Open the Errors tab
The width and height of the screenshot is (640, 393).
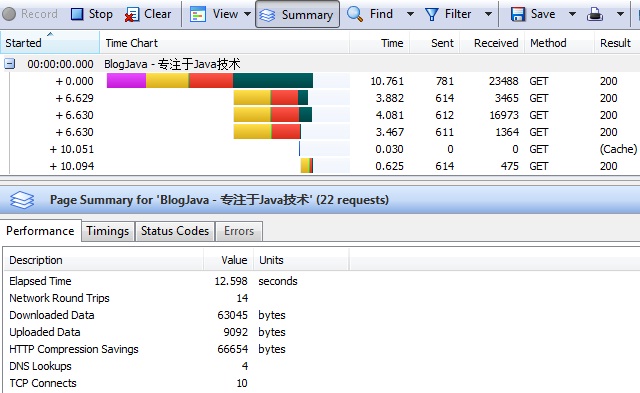[239, 231]
